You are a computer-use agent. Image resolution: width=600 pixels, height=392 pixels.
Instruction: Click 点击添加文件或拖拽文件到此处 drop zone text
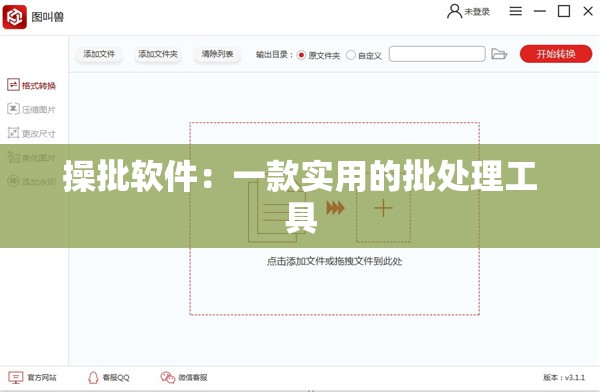[x=334, y=261]
